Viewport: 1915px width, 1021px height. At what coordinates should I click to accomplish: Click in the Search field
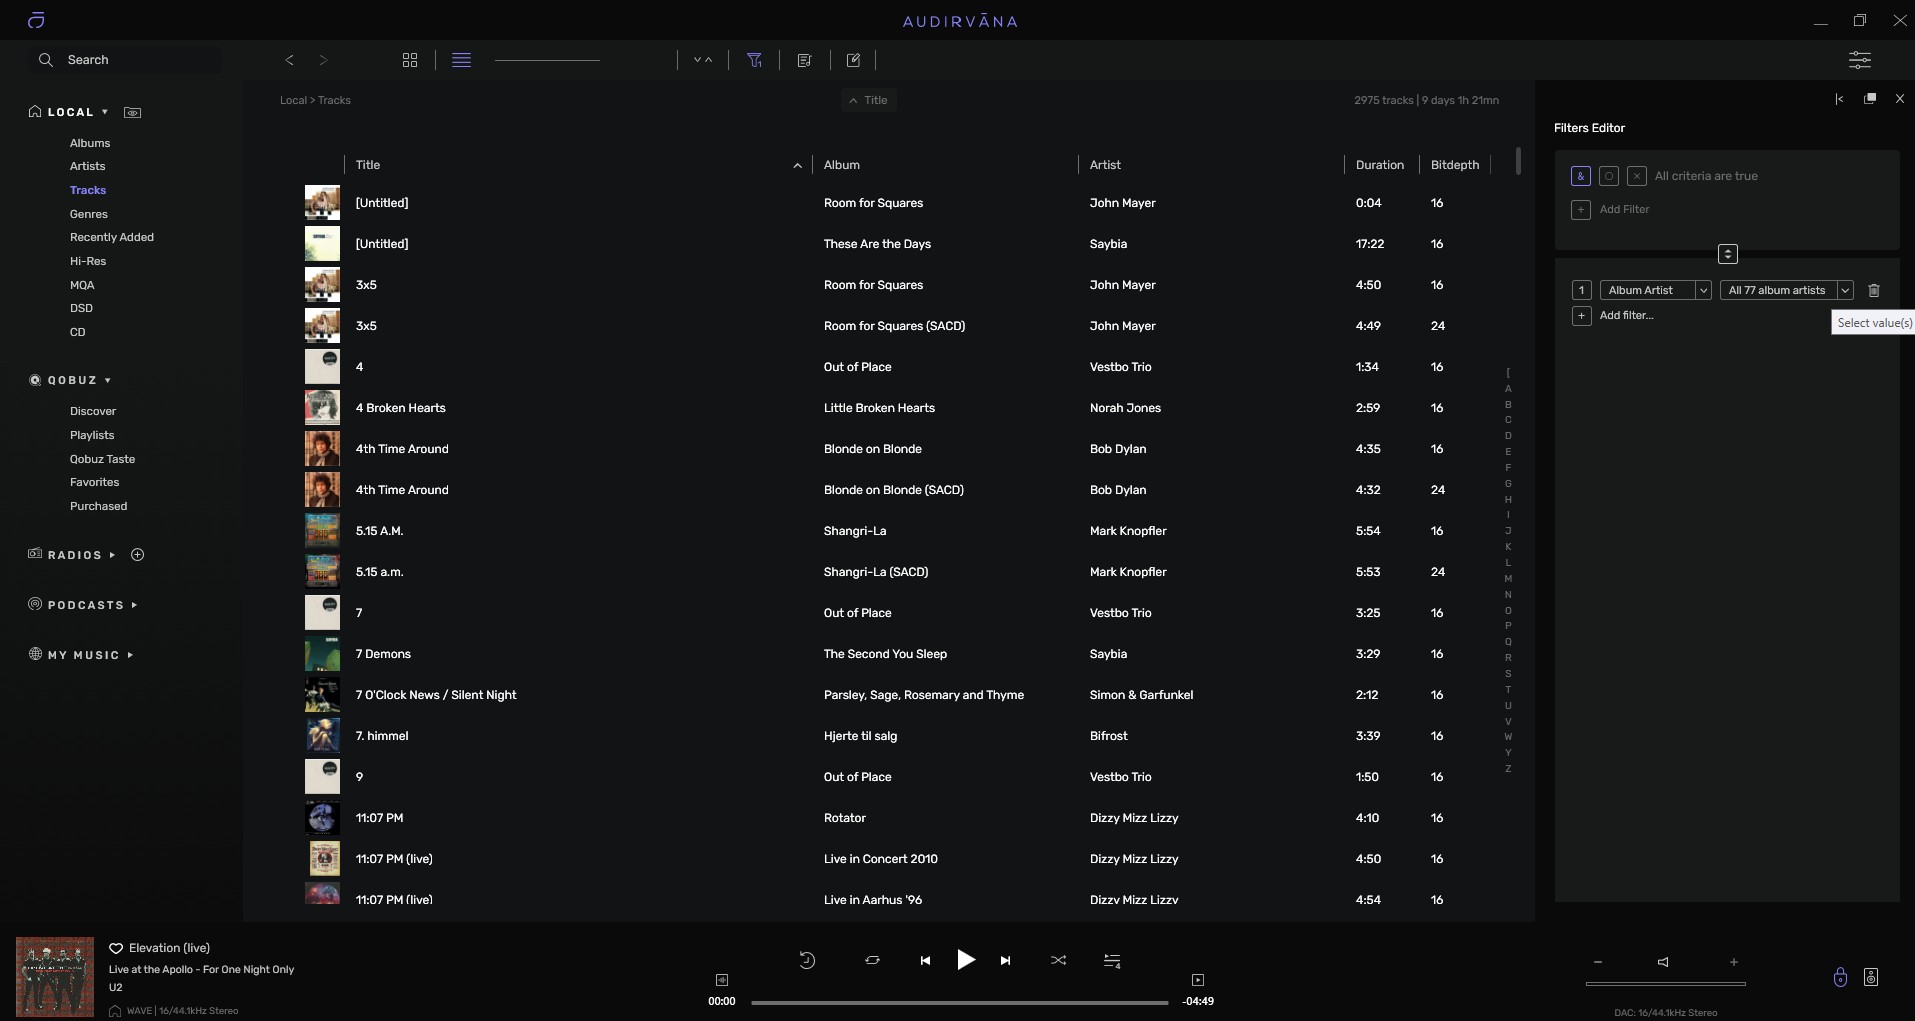(126, 60)
